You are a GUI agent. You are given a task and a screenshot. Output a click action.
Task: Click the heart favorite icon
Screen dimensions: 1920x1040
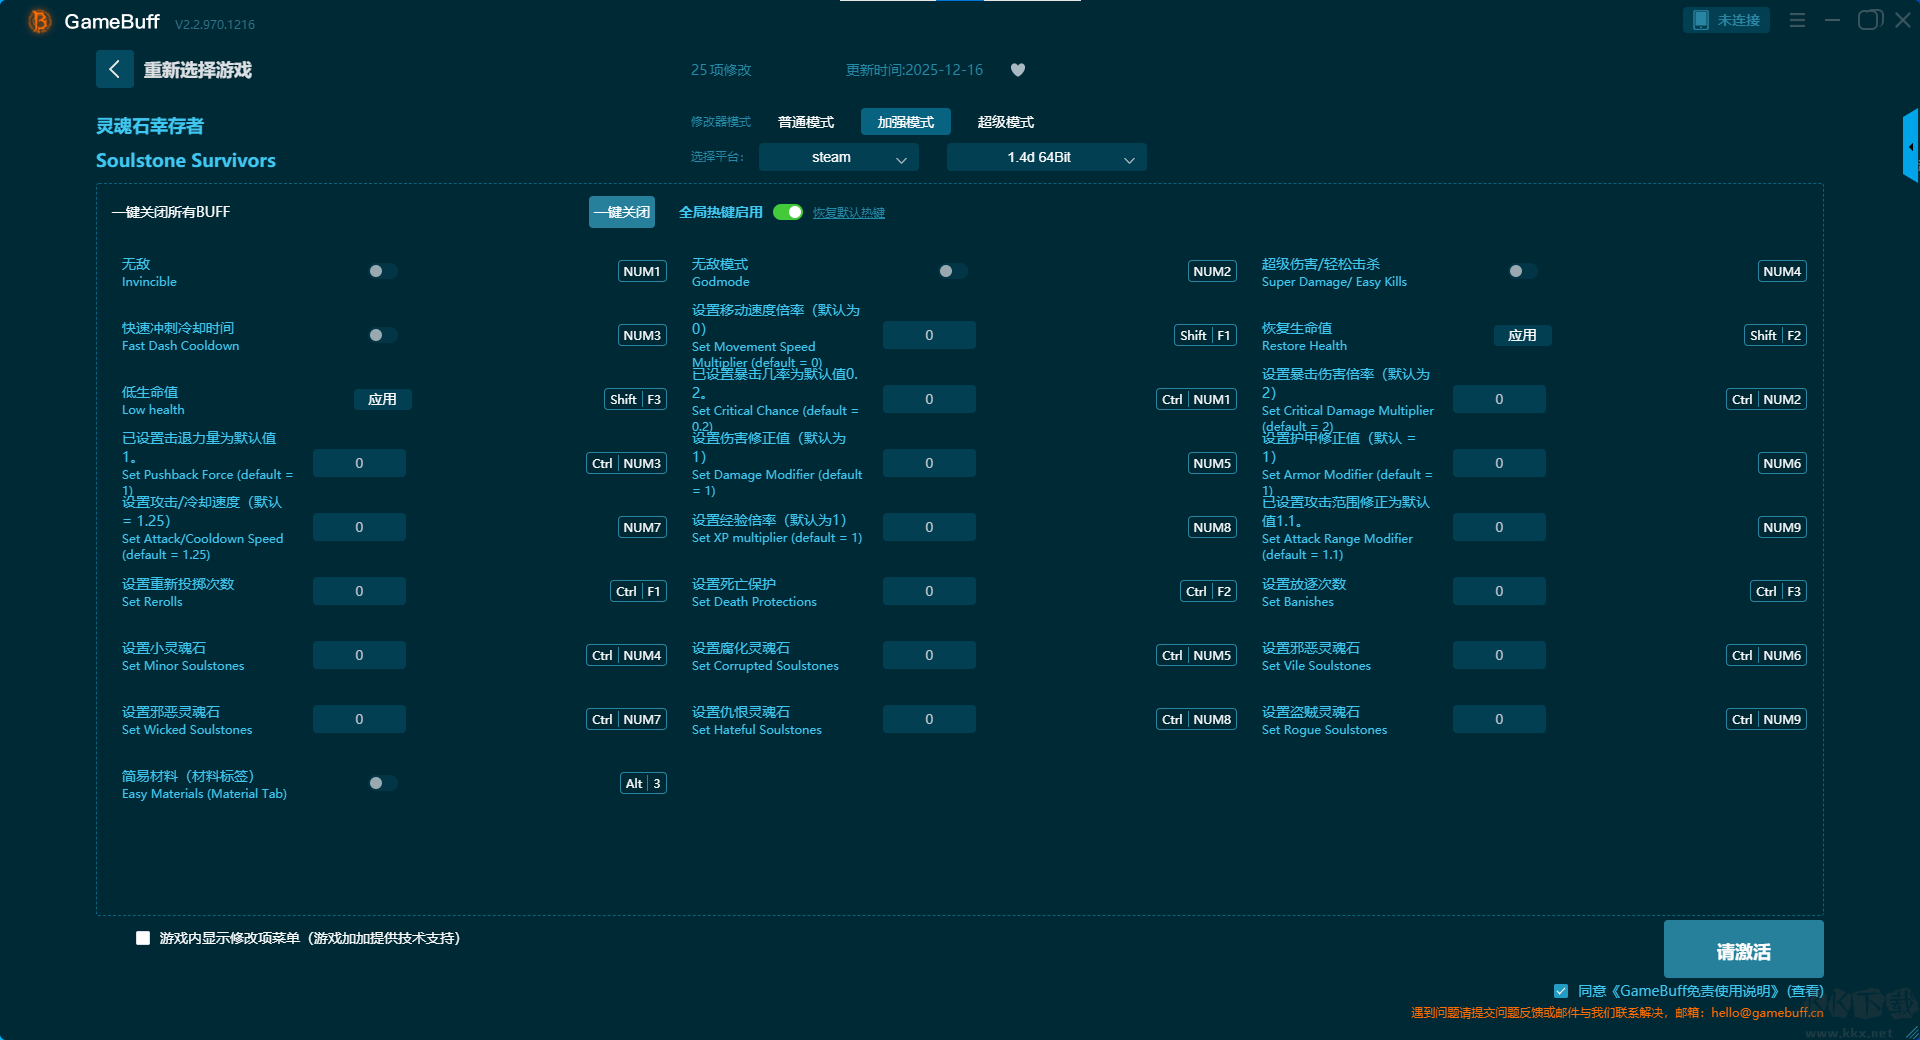[x=1018, y=70]
